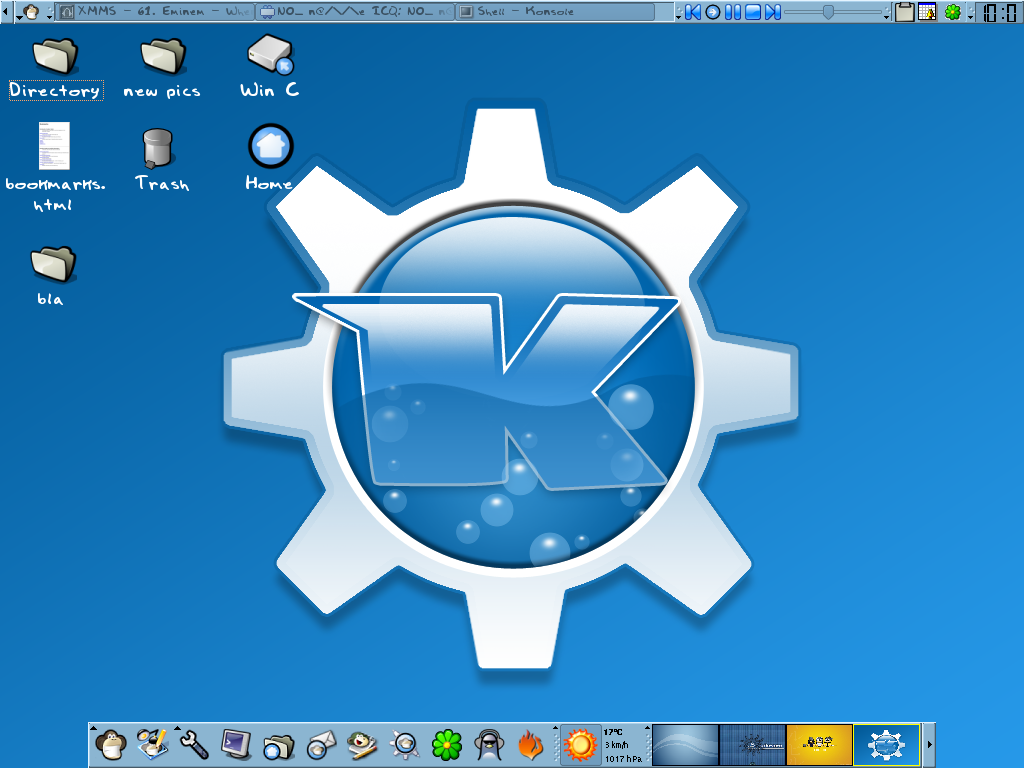
Task: Open the Home folder icon
Action: click(270, 146)
